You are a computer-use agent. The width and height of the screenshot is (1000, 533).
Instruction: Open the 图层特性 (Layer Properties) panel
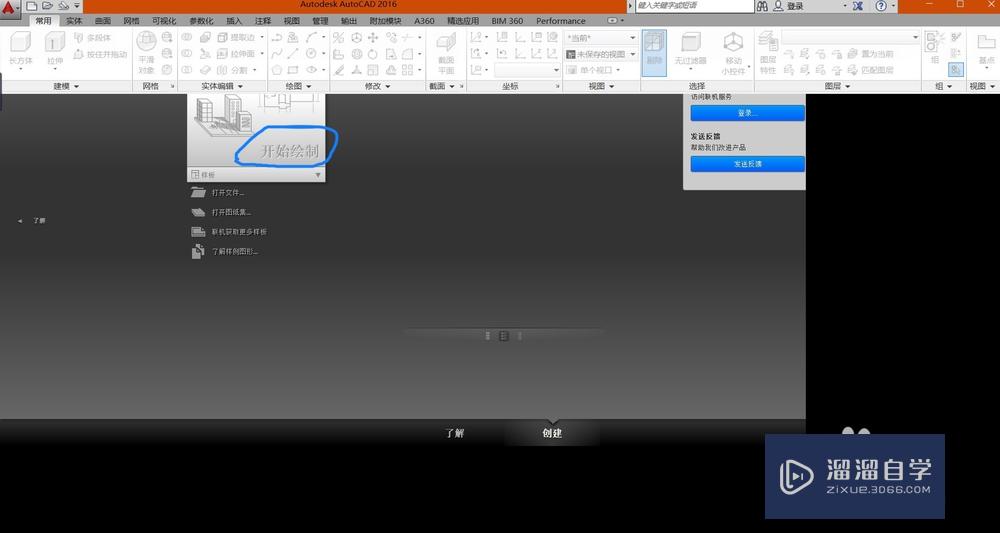coord(768,54)
